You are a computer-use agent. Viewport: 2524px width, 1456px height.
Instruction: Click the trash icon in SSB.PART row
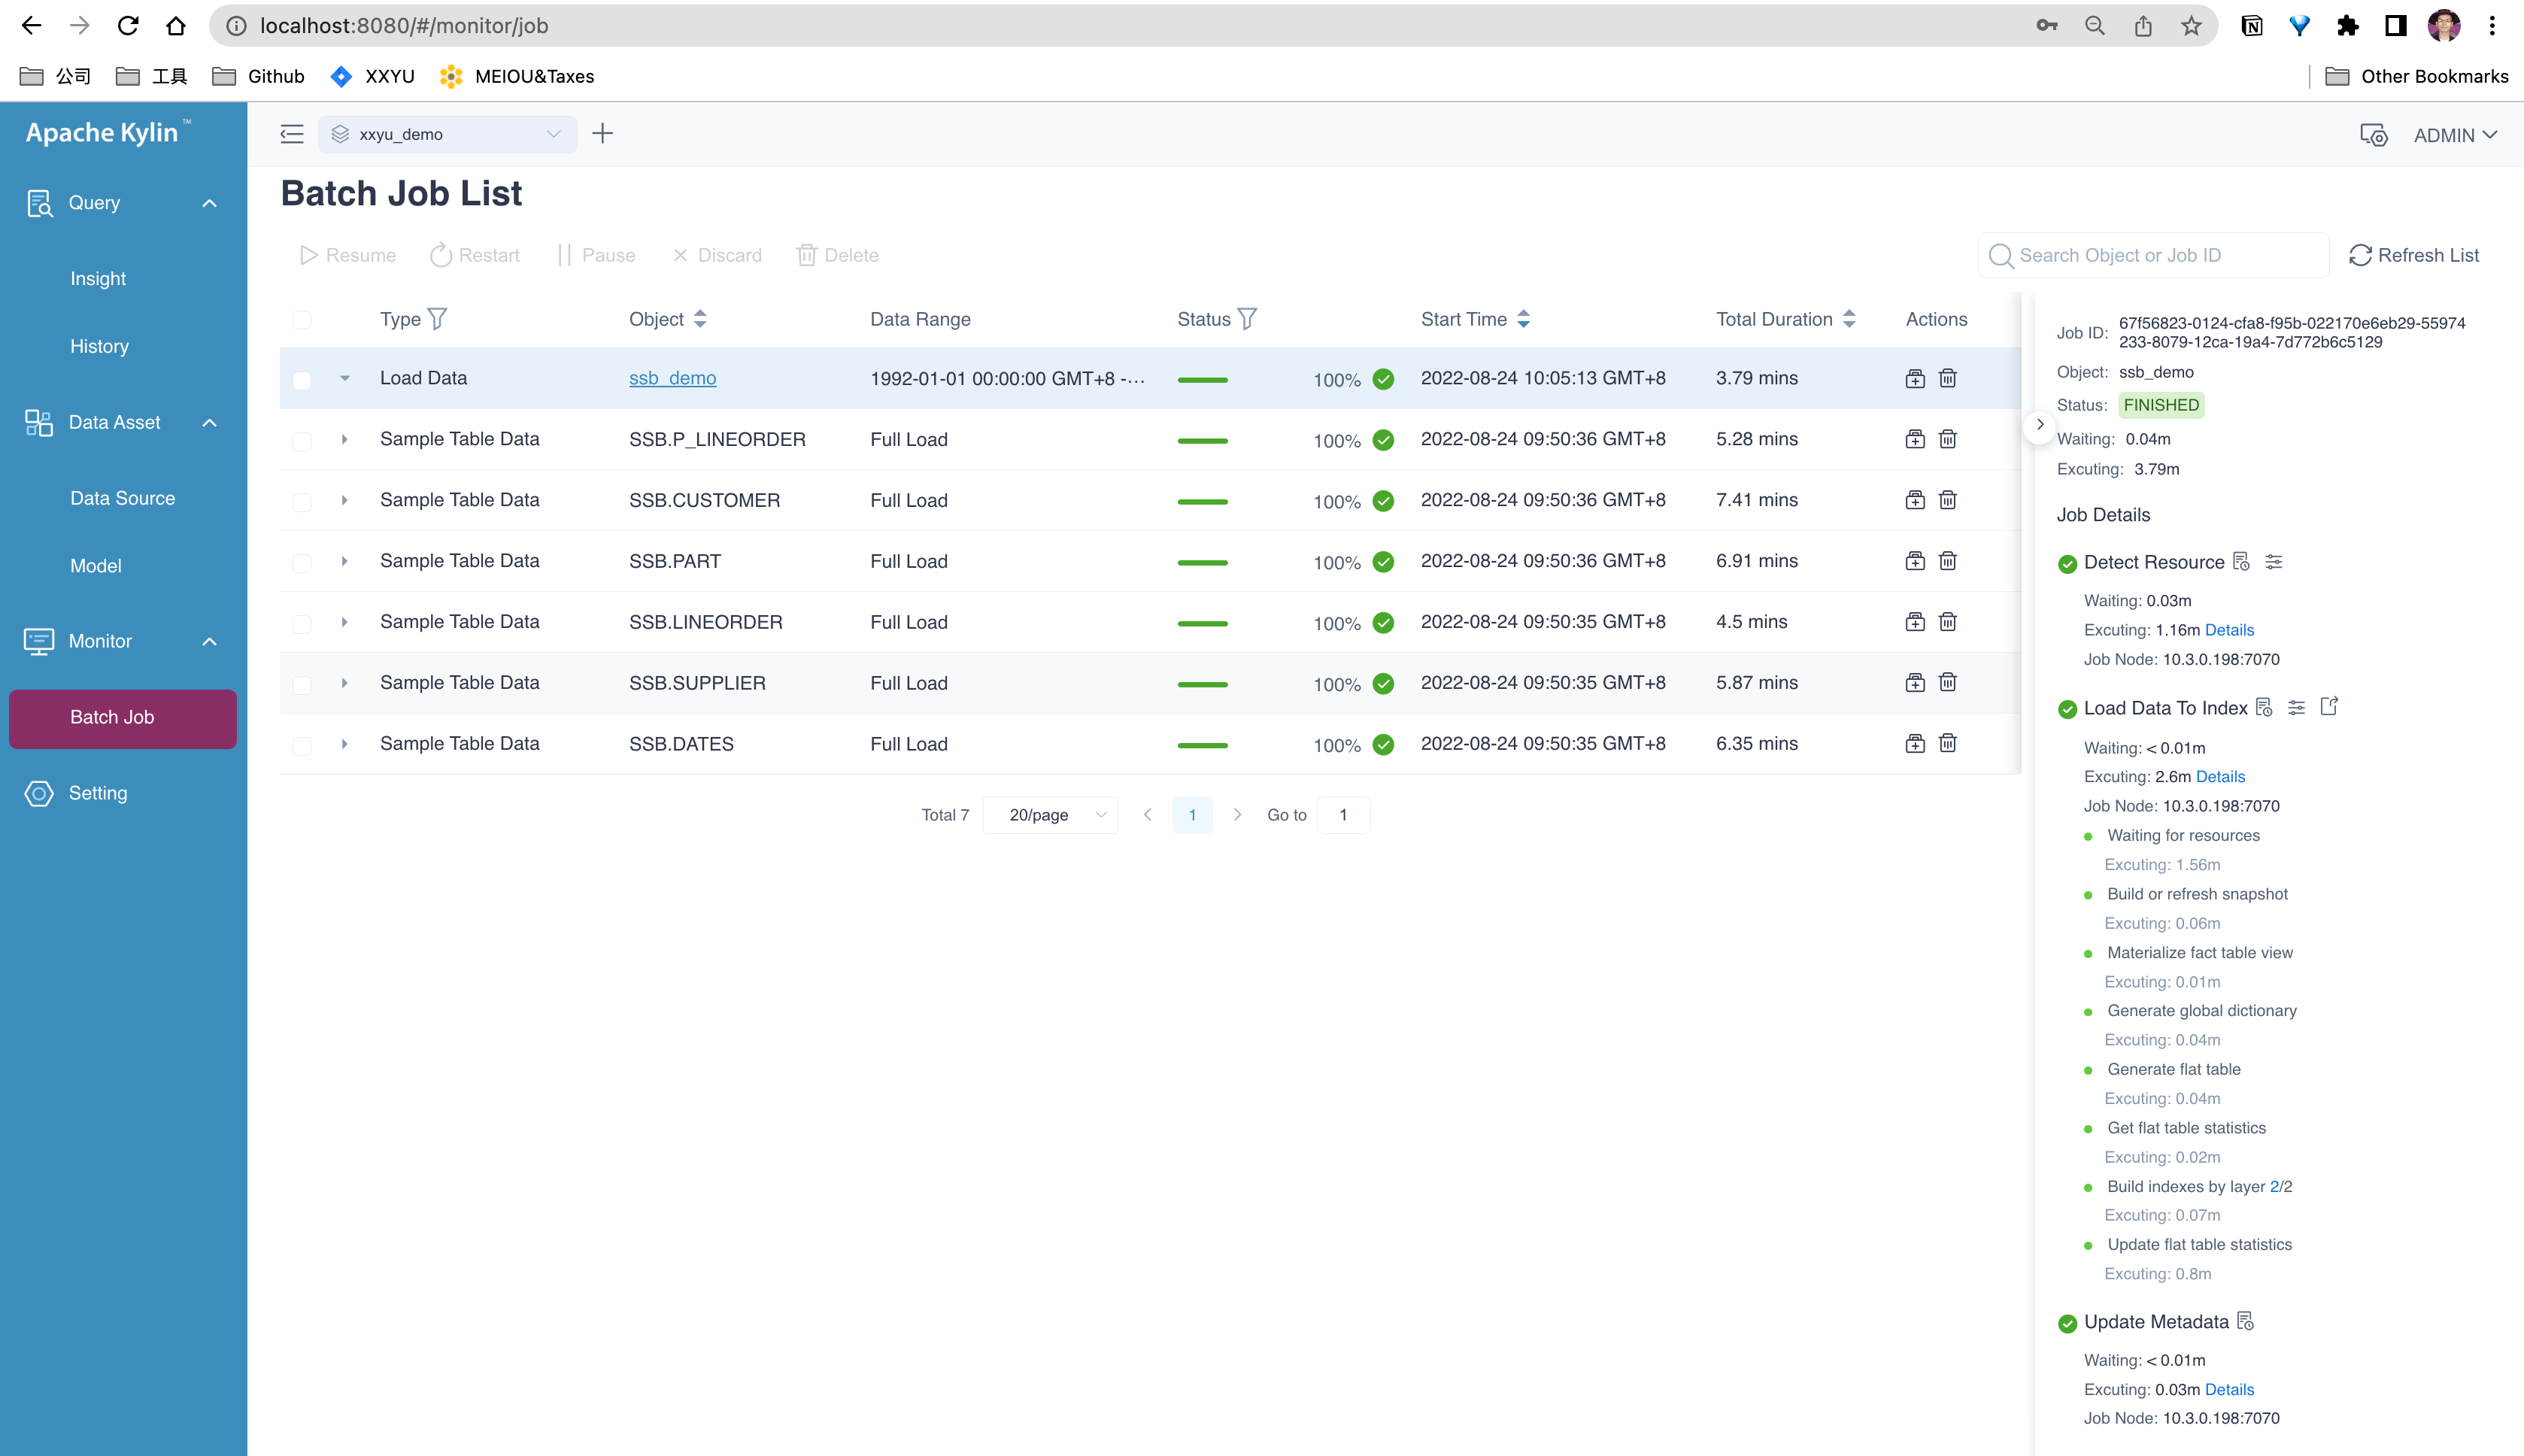(x=1947, y=561)
